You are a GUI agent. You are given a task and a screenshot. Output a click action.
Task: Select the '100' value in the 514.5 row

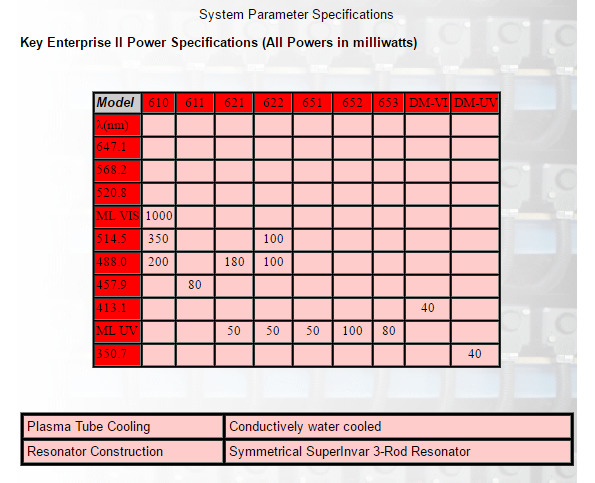[x=273, y=240]
